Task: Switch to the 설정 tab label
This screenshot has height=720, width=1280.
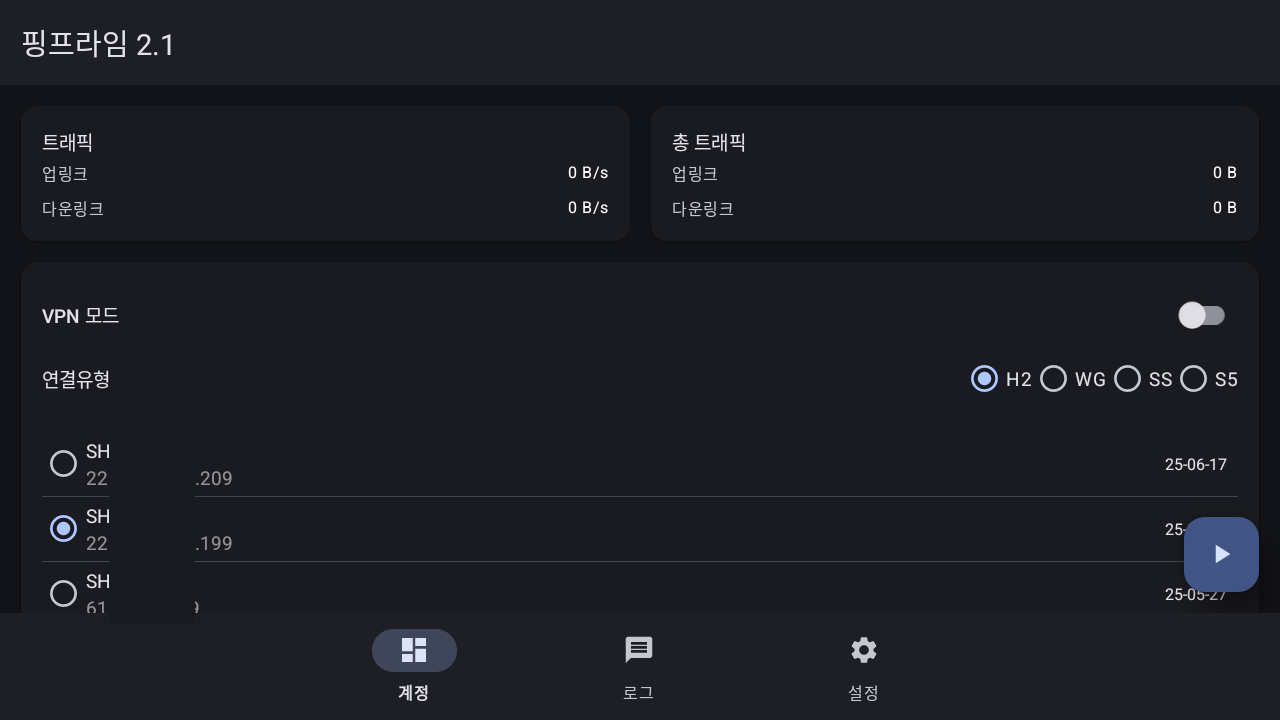Action: coord(863,692)
